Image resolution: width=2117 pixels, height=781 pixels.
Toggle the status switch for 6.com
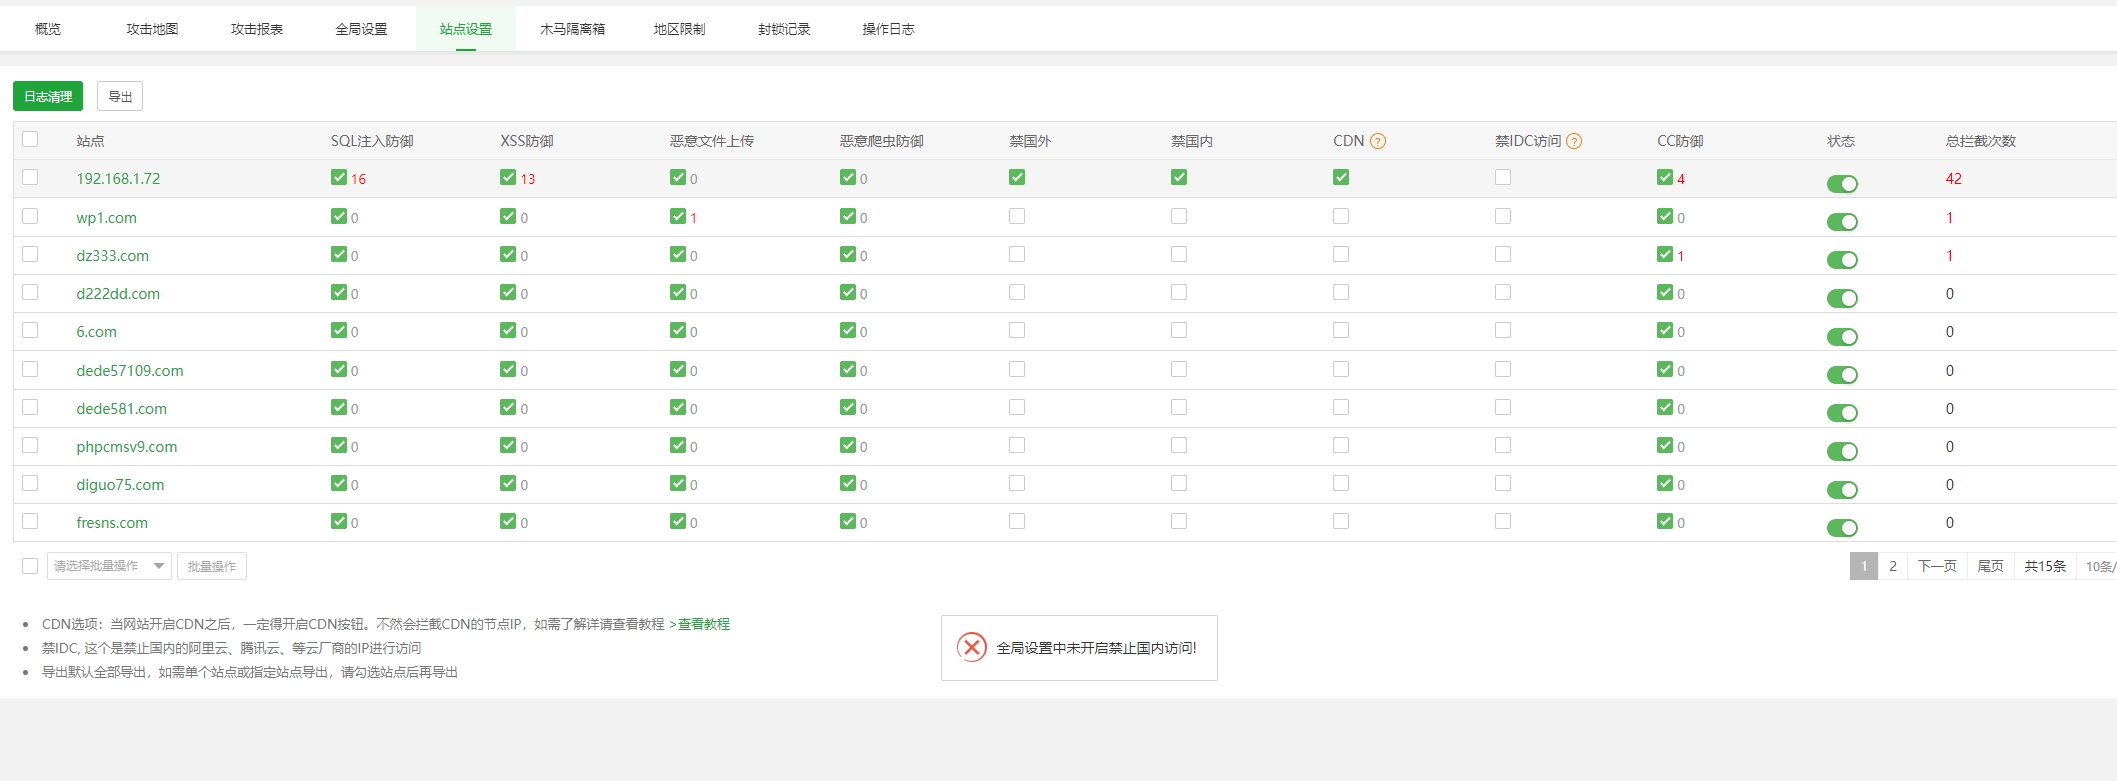point(1841,337)
